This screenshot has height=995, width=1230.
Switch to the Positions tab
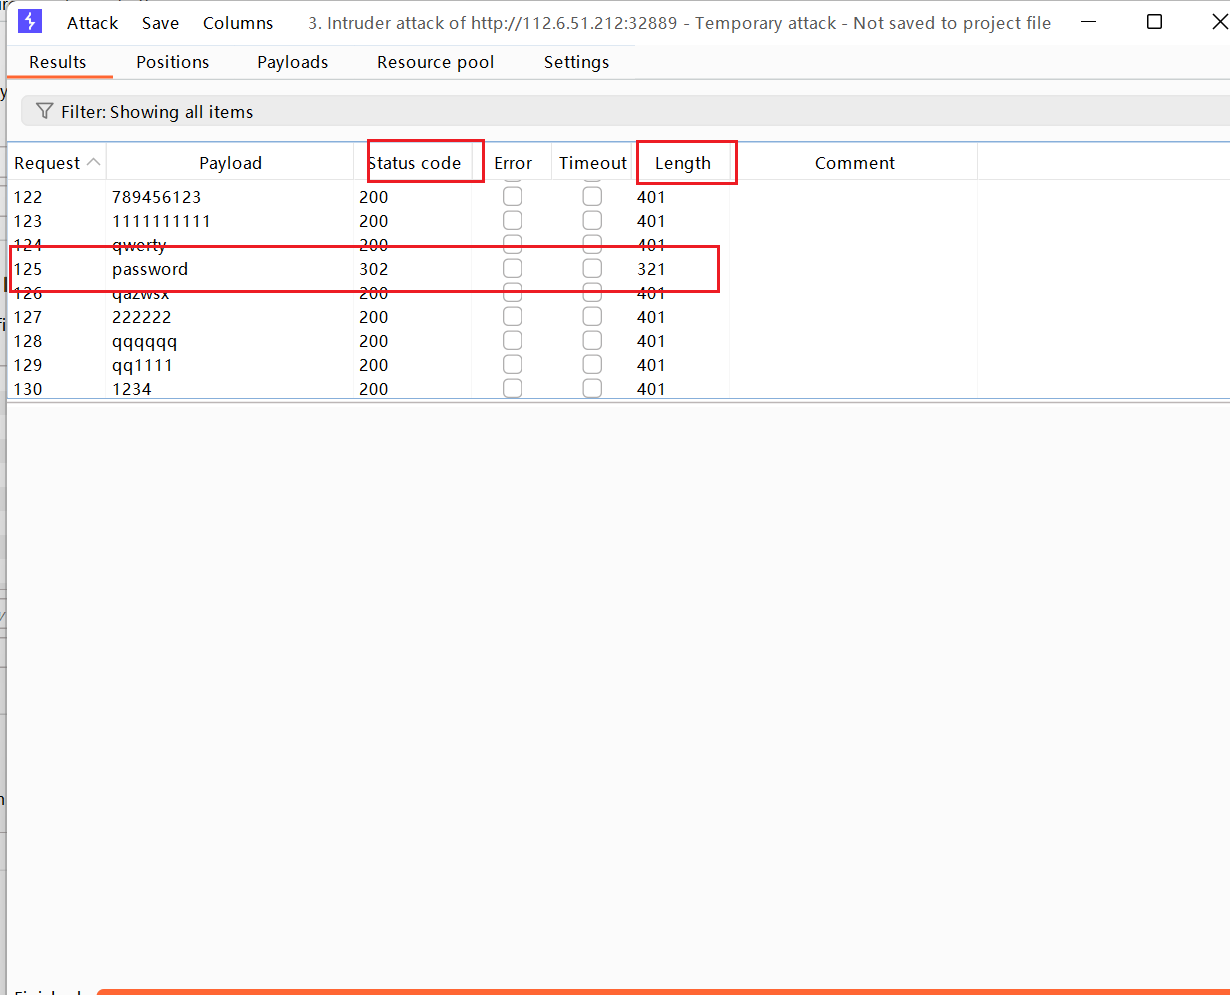172,62
